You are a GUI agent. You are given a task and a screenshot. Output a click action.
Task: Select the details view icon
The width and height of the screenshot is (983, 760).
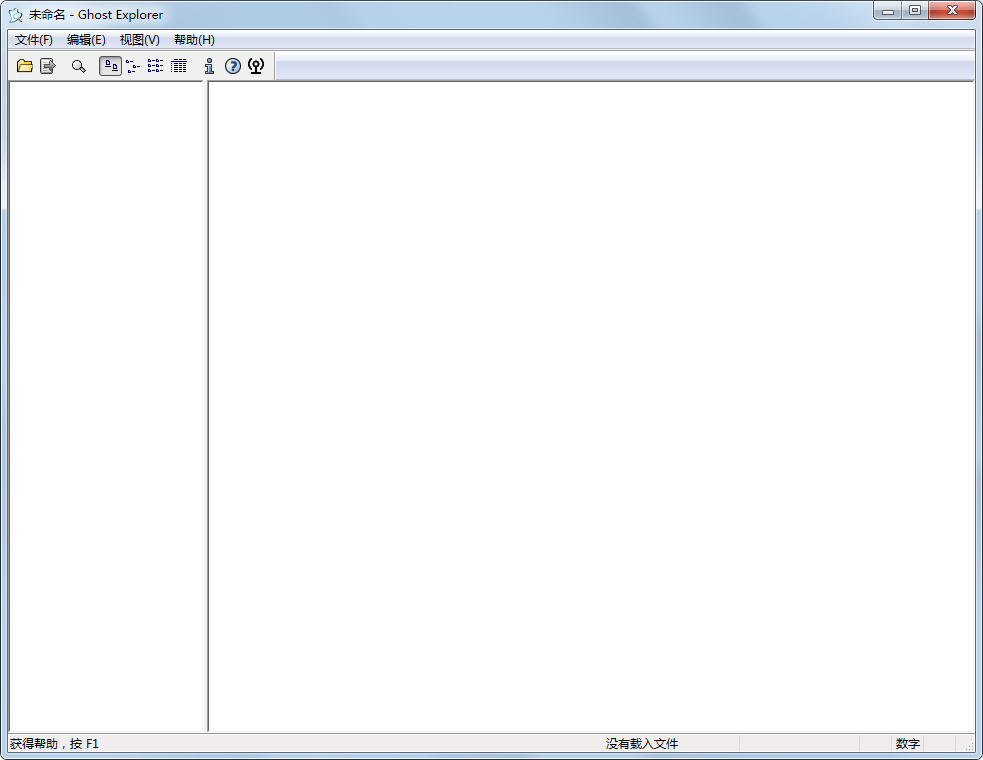pos(178,66)
